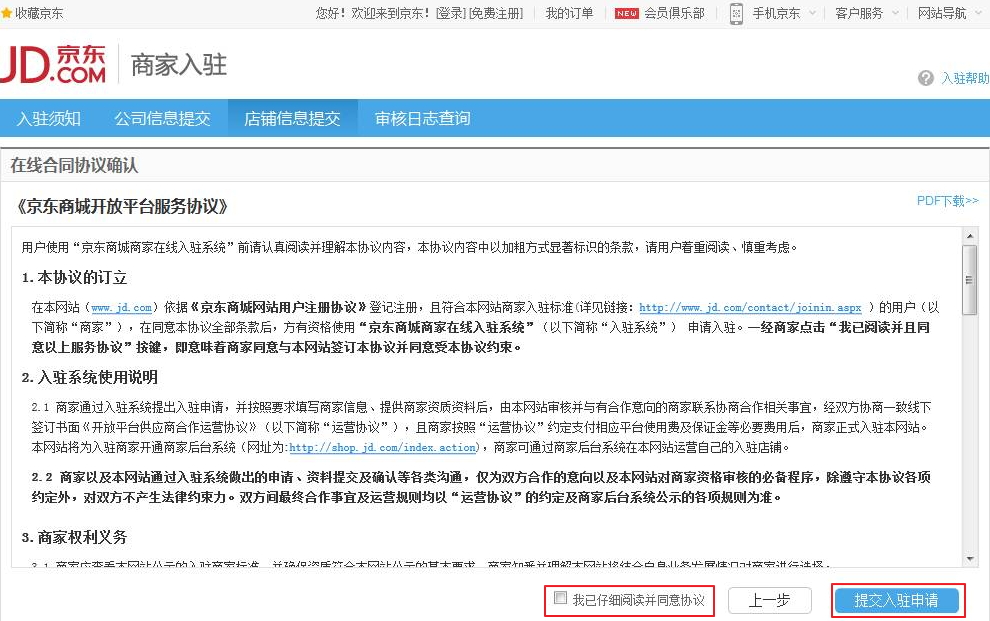Click the 《京东商城开放平台服务协议》 title

(121, 206)
